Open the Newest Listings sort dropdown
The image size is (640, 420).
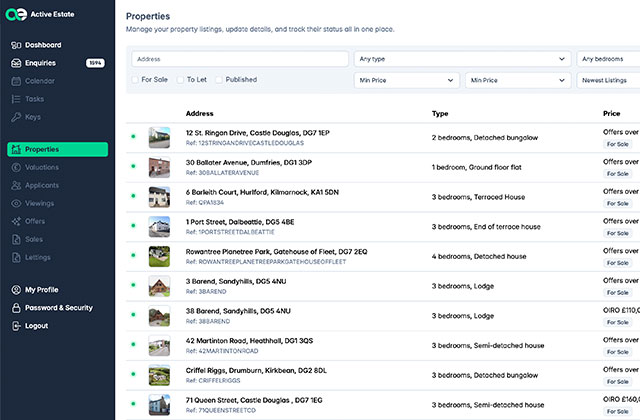(608, 79)
